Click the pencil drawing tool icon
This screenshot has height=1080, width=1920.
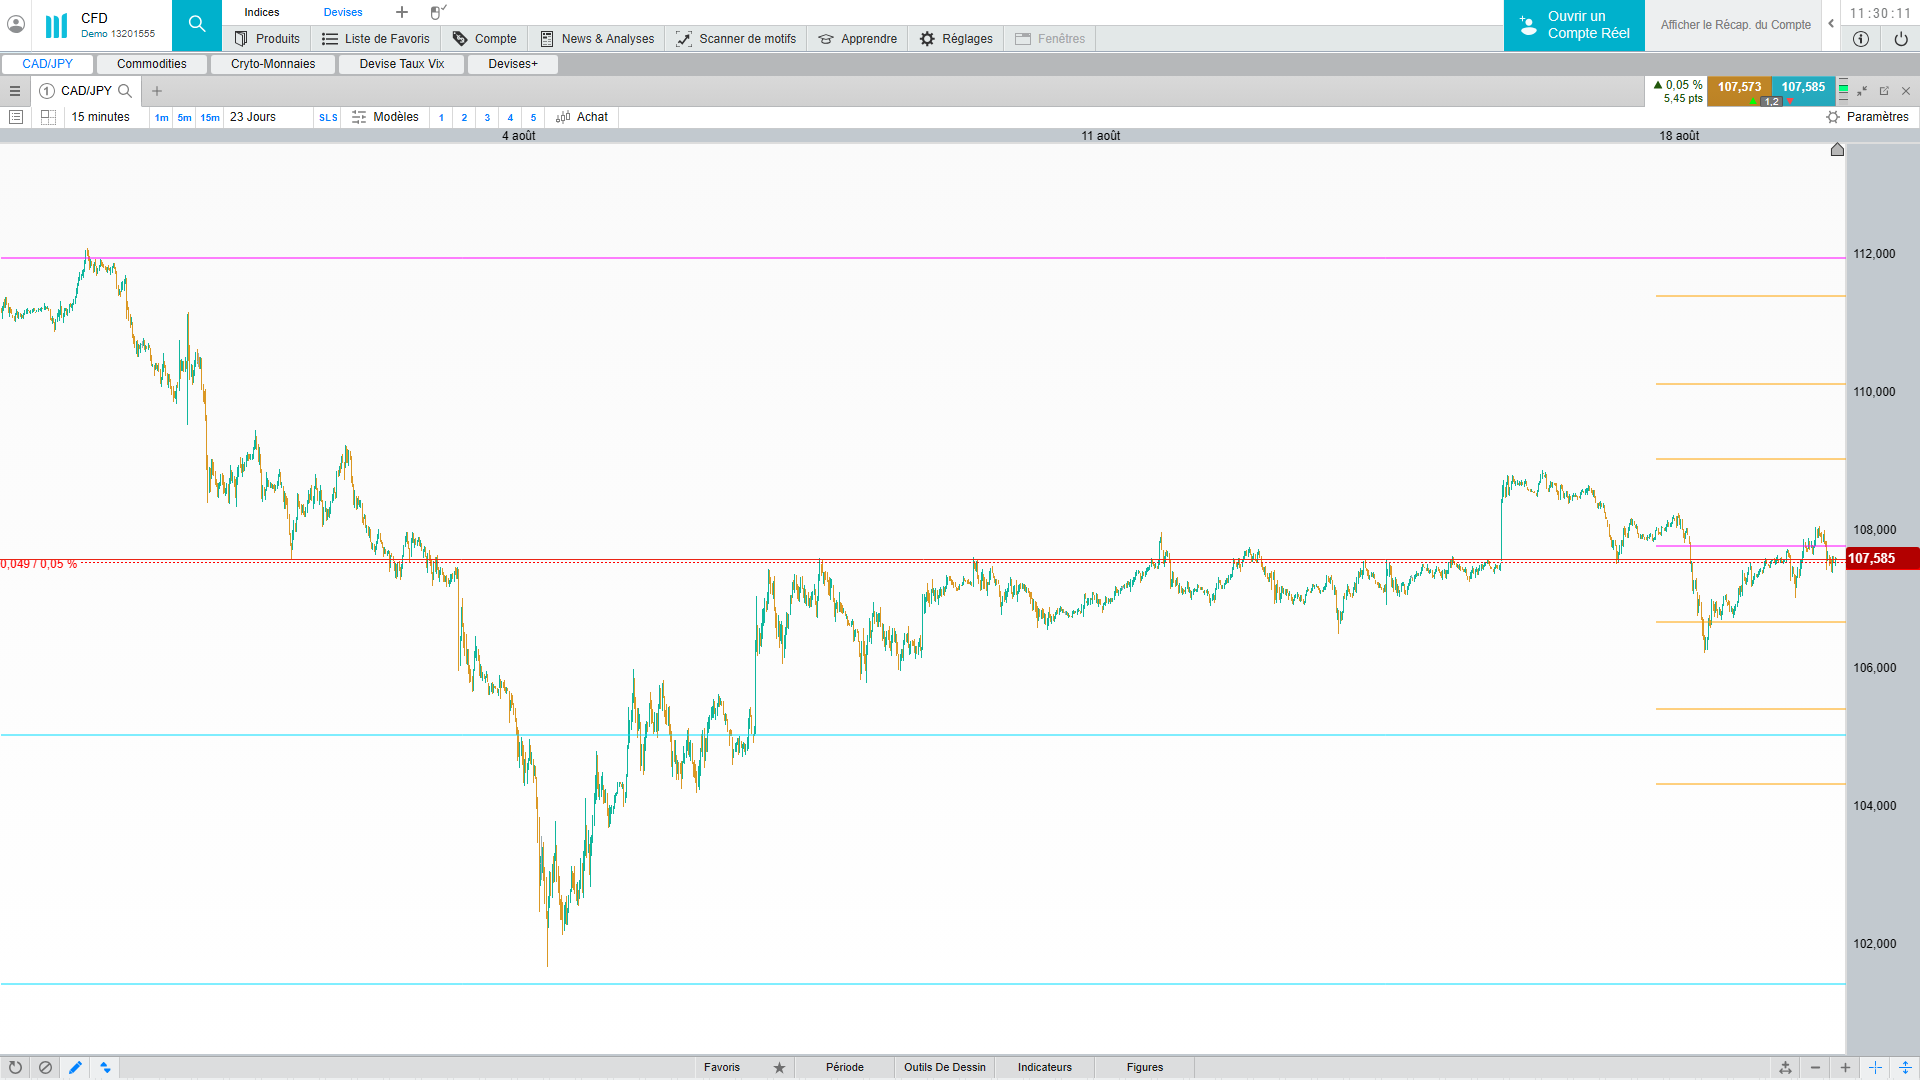pyautogui.click(x=75, y=1067)
